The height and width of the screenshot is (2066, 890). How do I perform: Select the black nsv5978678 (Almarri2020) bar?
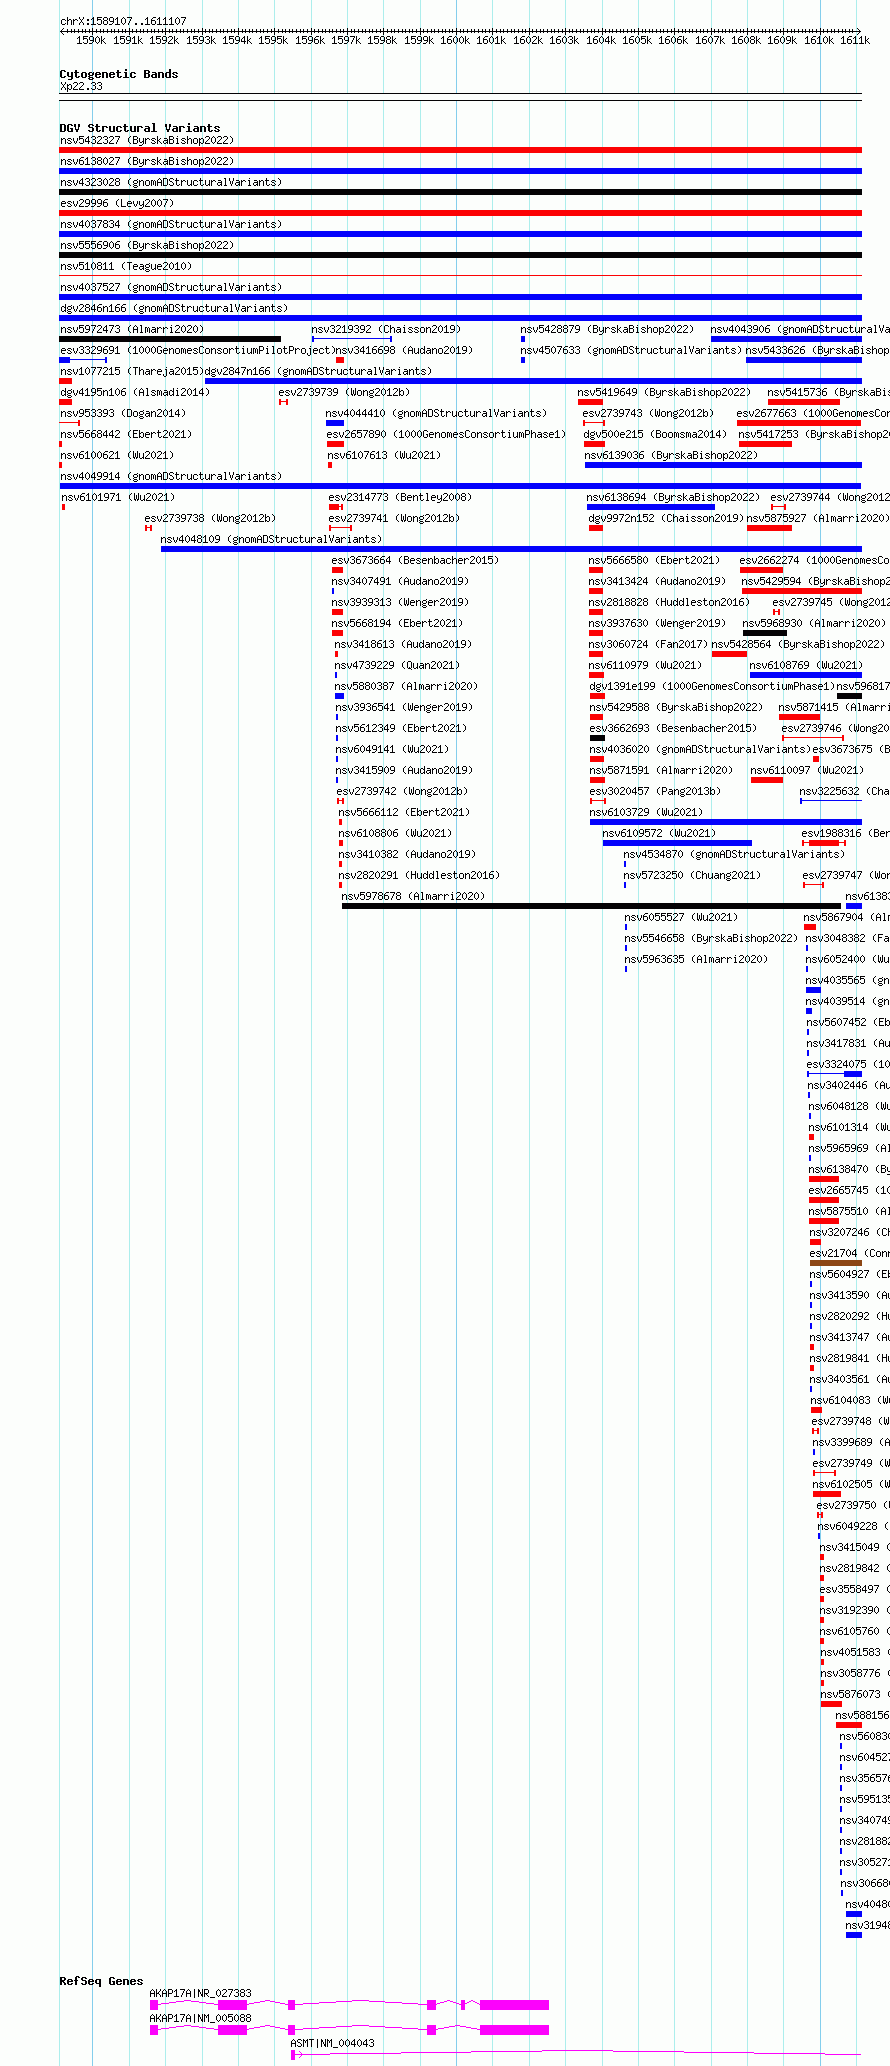tap(591, 906)
